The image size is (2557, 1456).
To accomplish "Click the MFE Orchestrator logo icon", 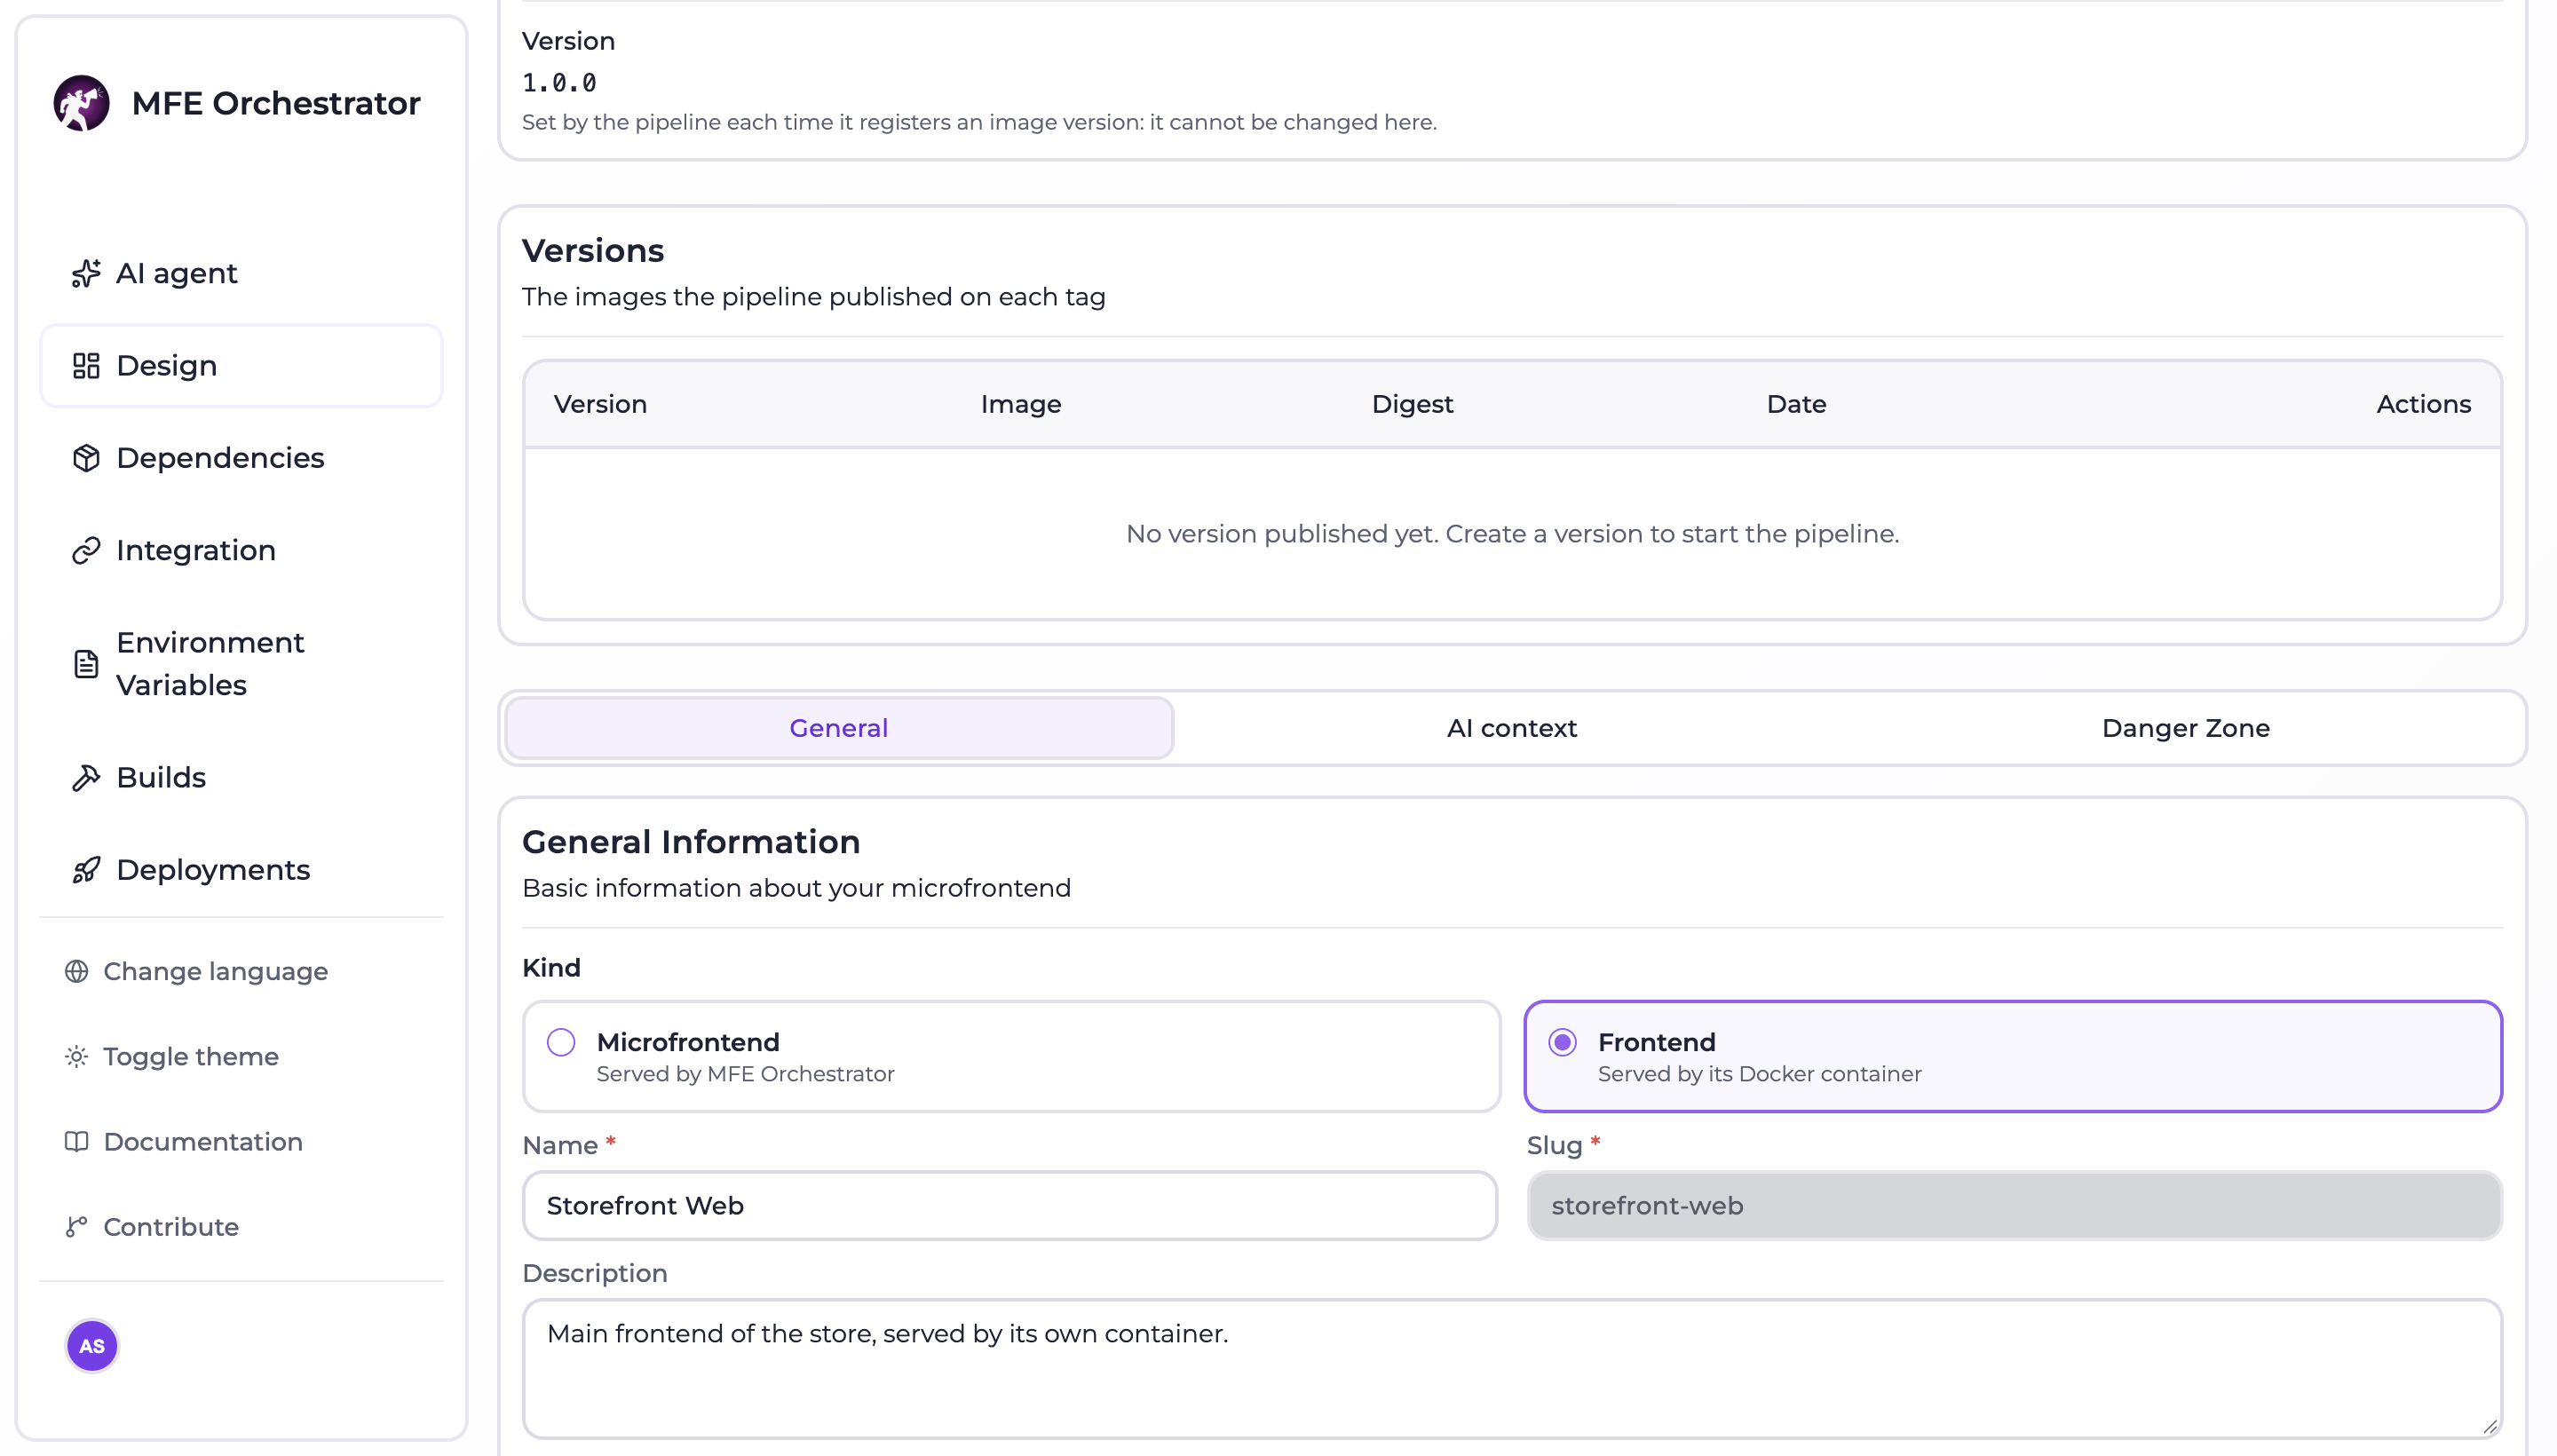I will 81,103.
